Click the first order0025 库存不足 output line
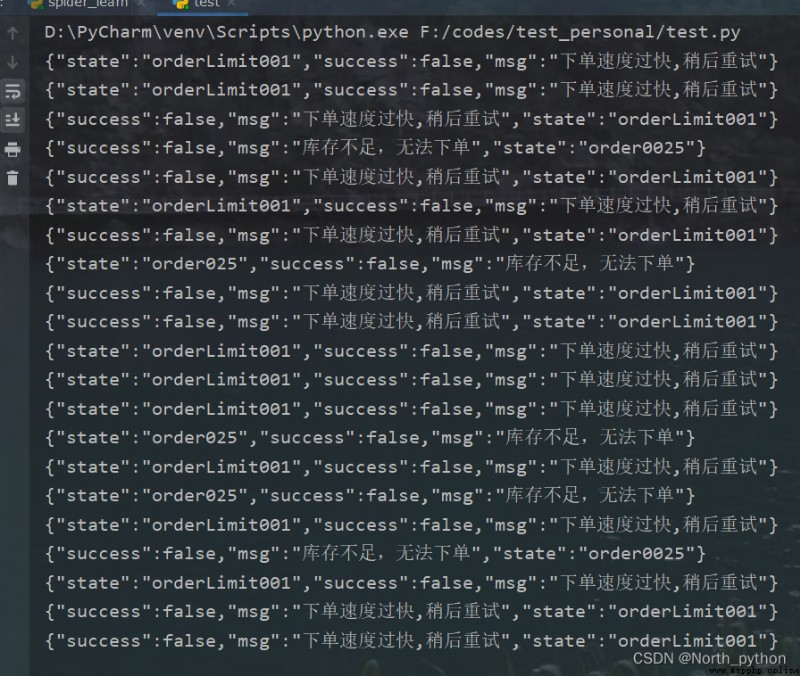 click(x=375, y=148)
